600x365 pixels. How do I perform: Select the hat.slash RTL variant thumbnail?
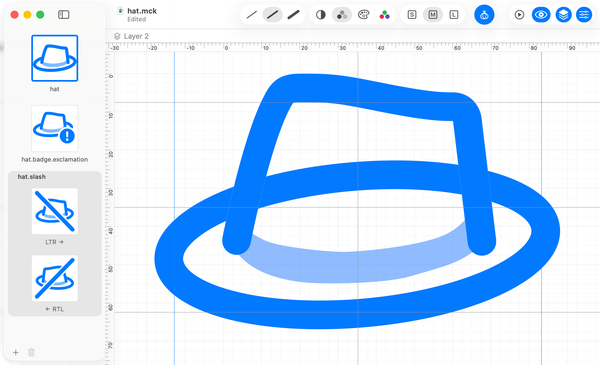pos(55,278)
